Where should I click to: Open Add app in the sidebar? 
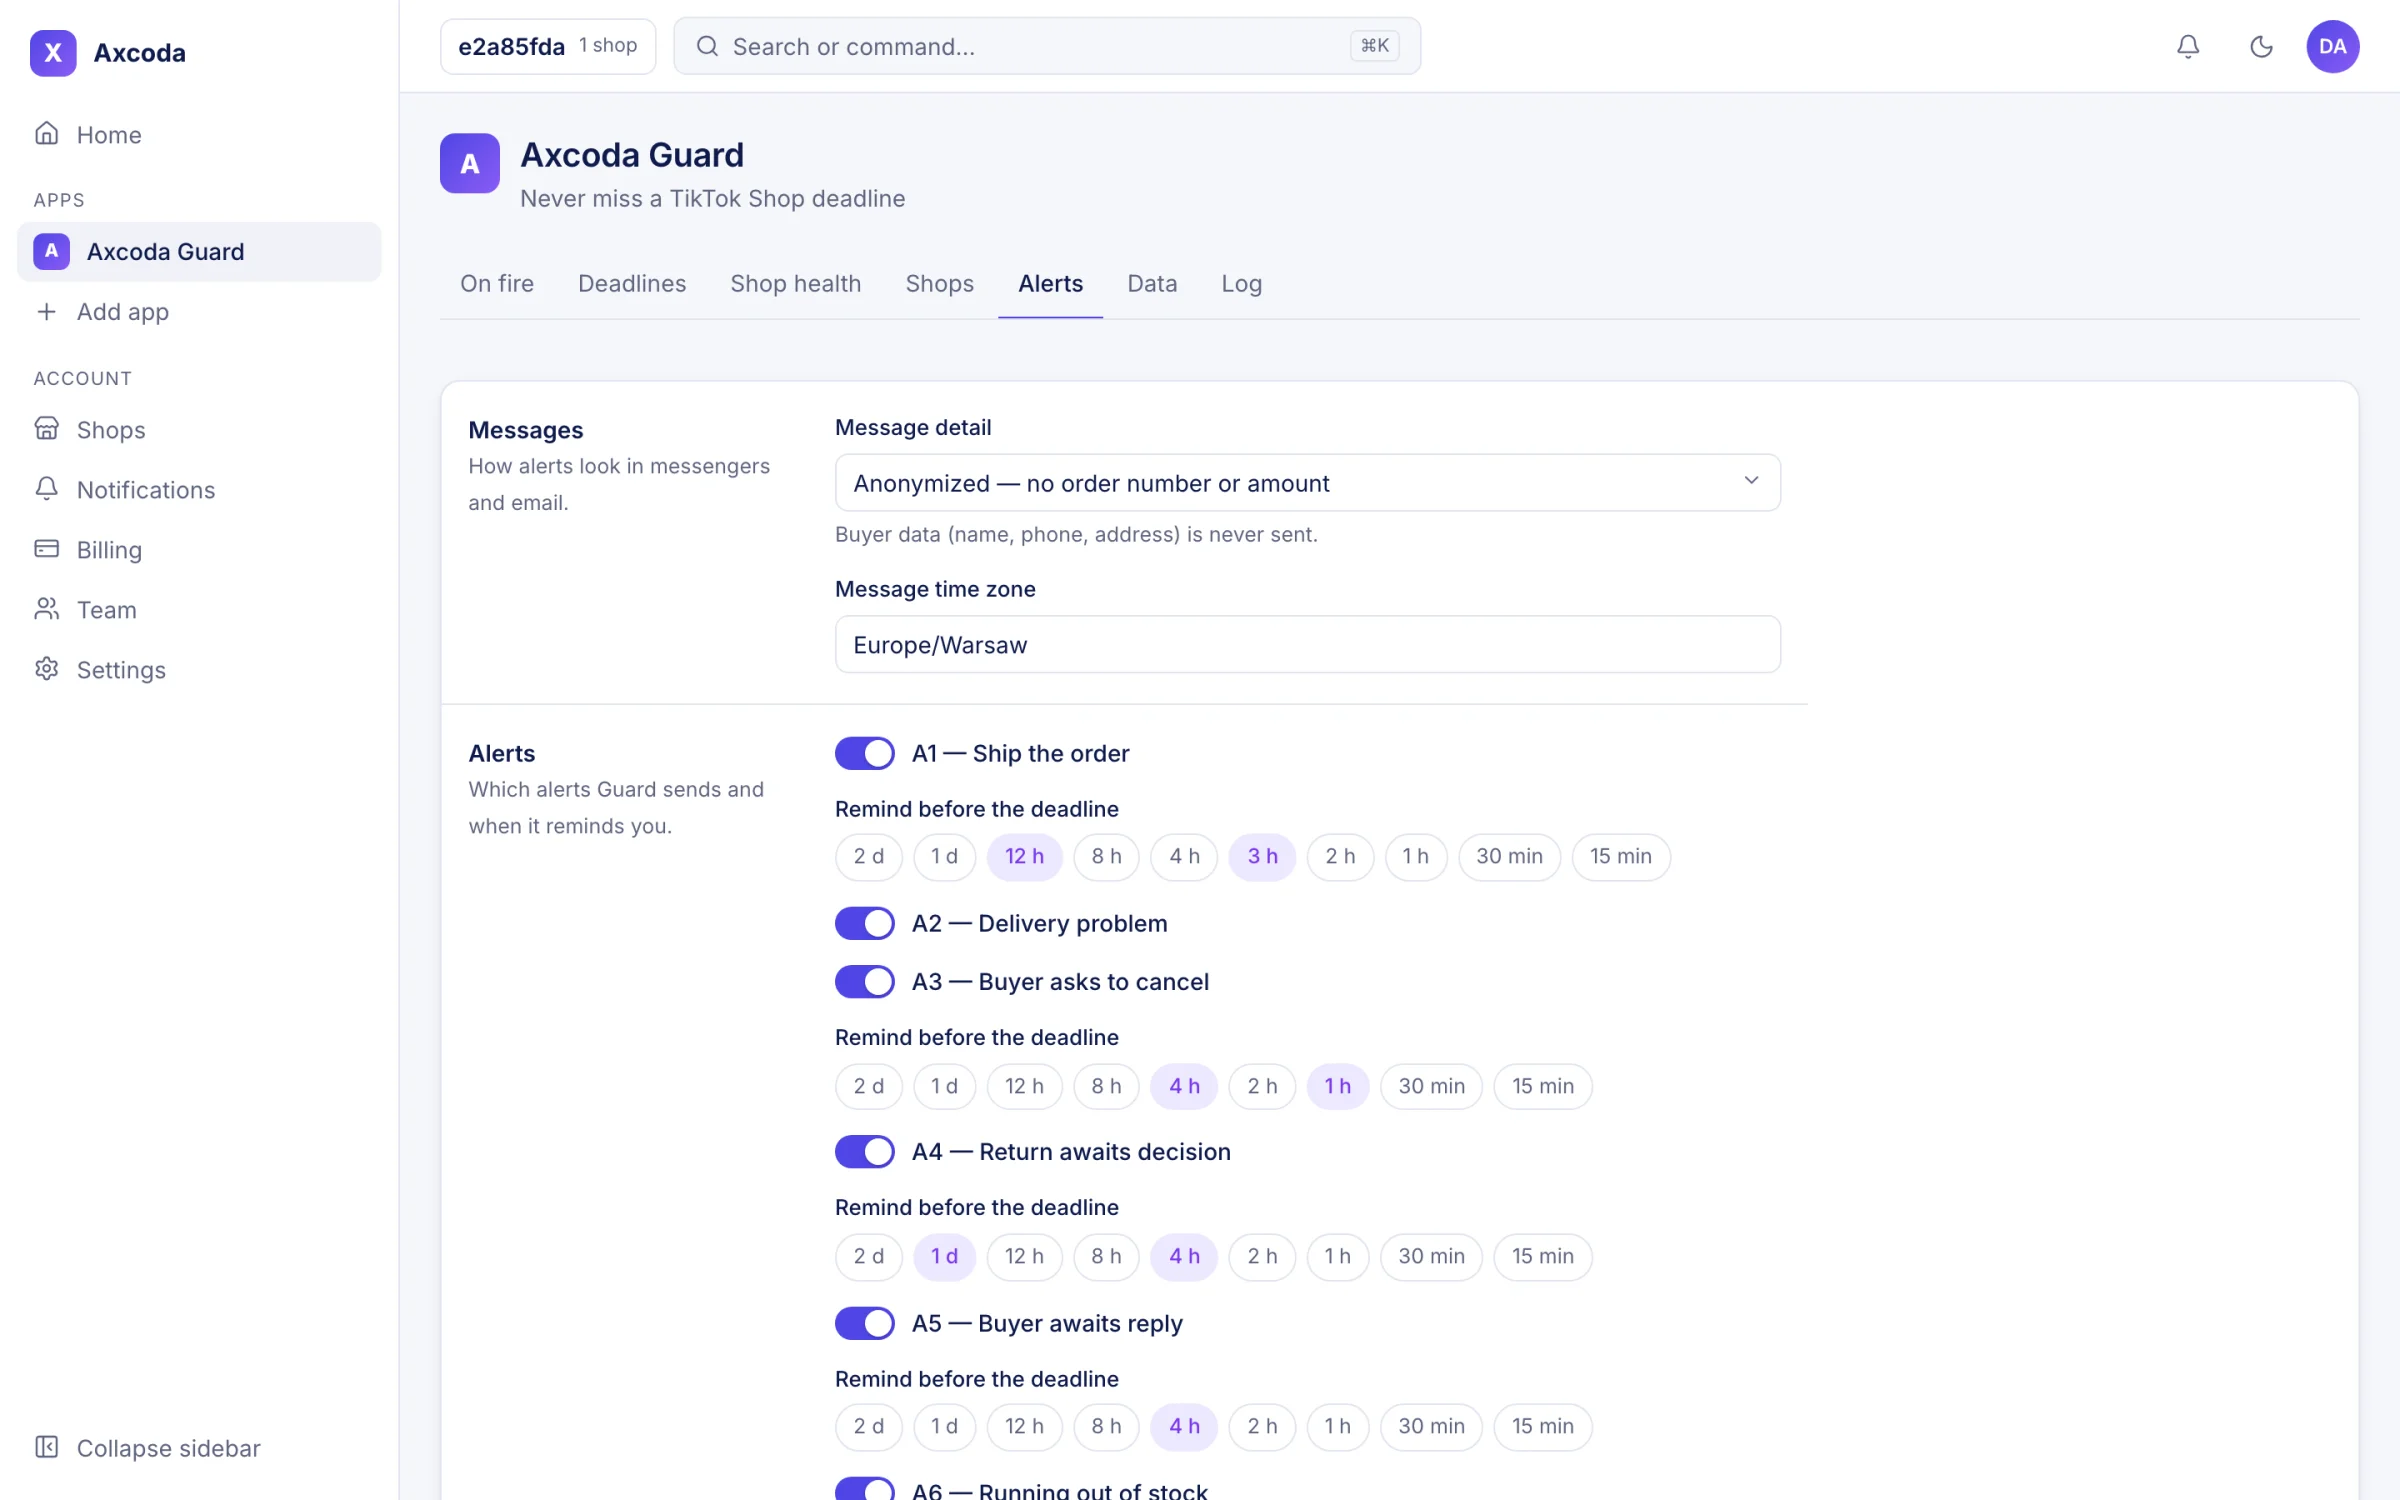coord(199,311)
